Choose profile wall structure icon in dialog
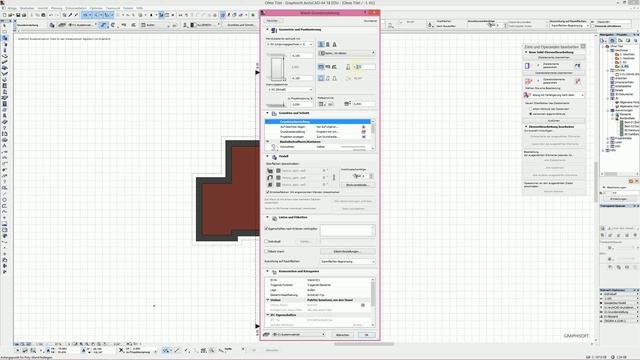Image resolution: width=640 pixels, height=360 pixels. click(334, 44)
